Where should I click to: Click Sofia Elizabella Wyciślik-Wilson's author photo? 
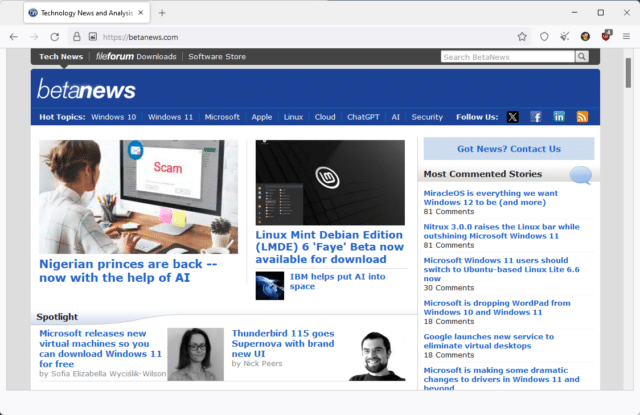pyautogui.click(x=196, y=354)
